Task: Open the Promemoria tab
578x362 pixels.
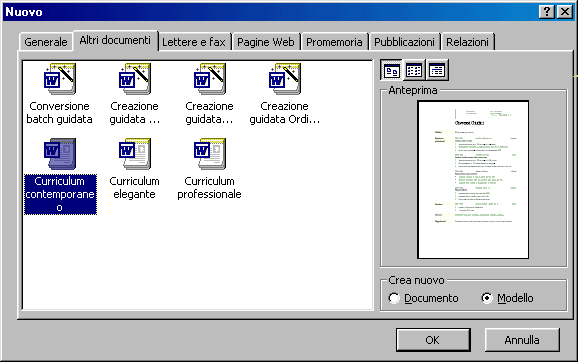Action: click(334, 42)
